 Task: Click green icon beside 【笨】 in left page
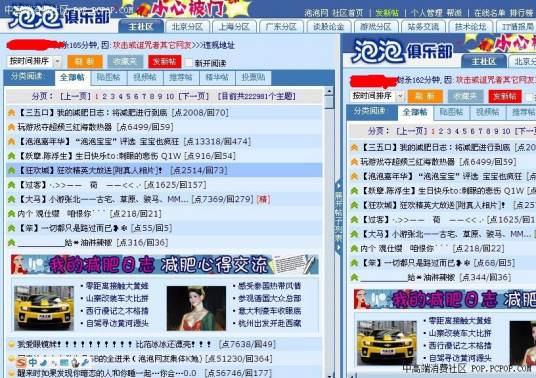tap(12, 228)
